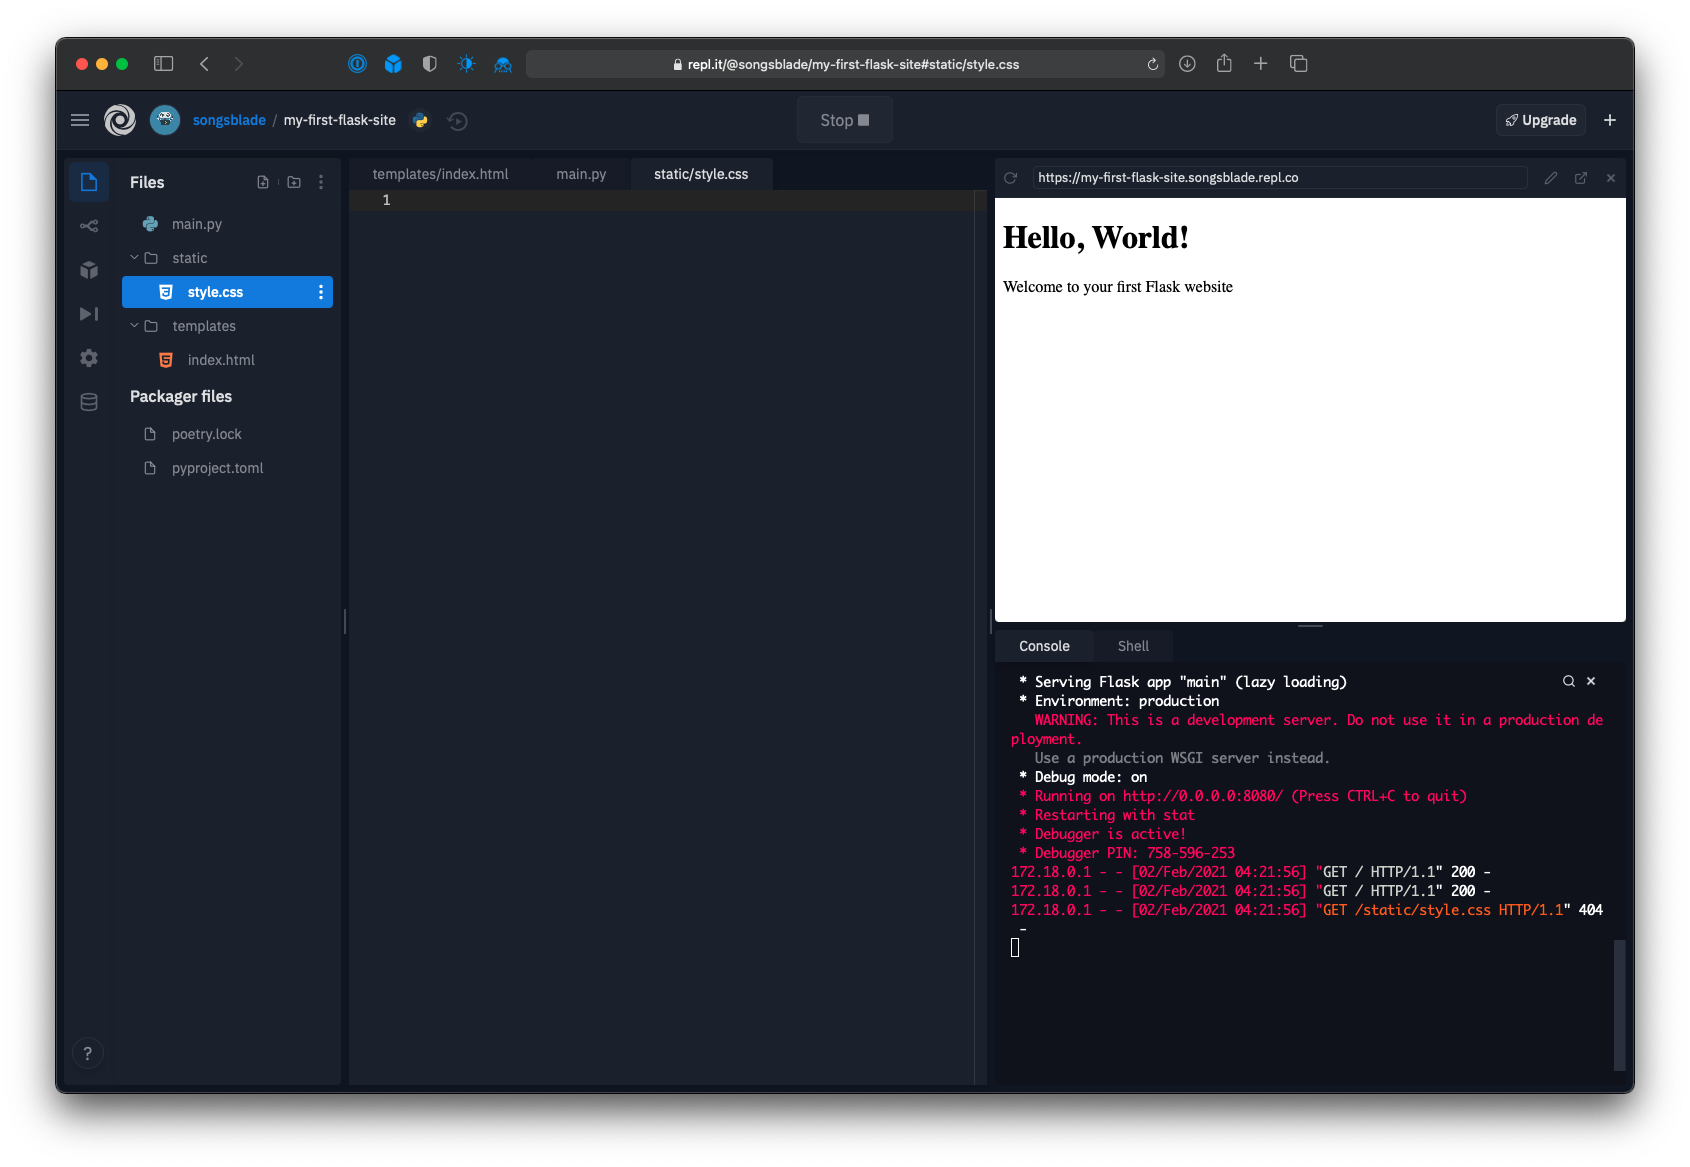Open the Settings panel in the sidebar
This screenshot has width=1690, height=1167.
88,357
